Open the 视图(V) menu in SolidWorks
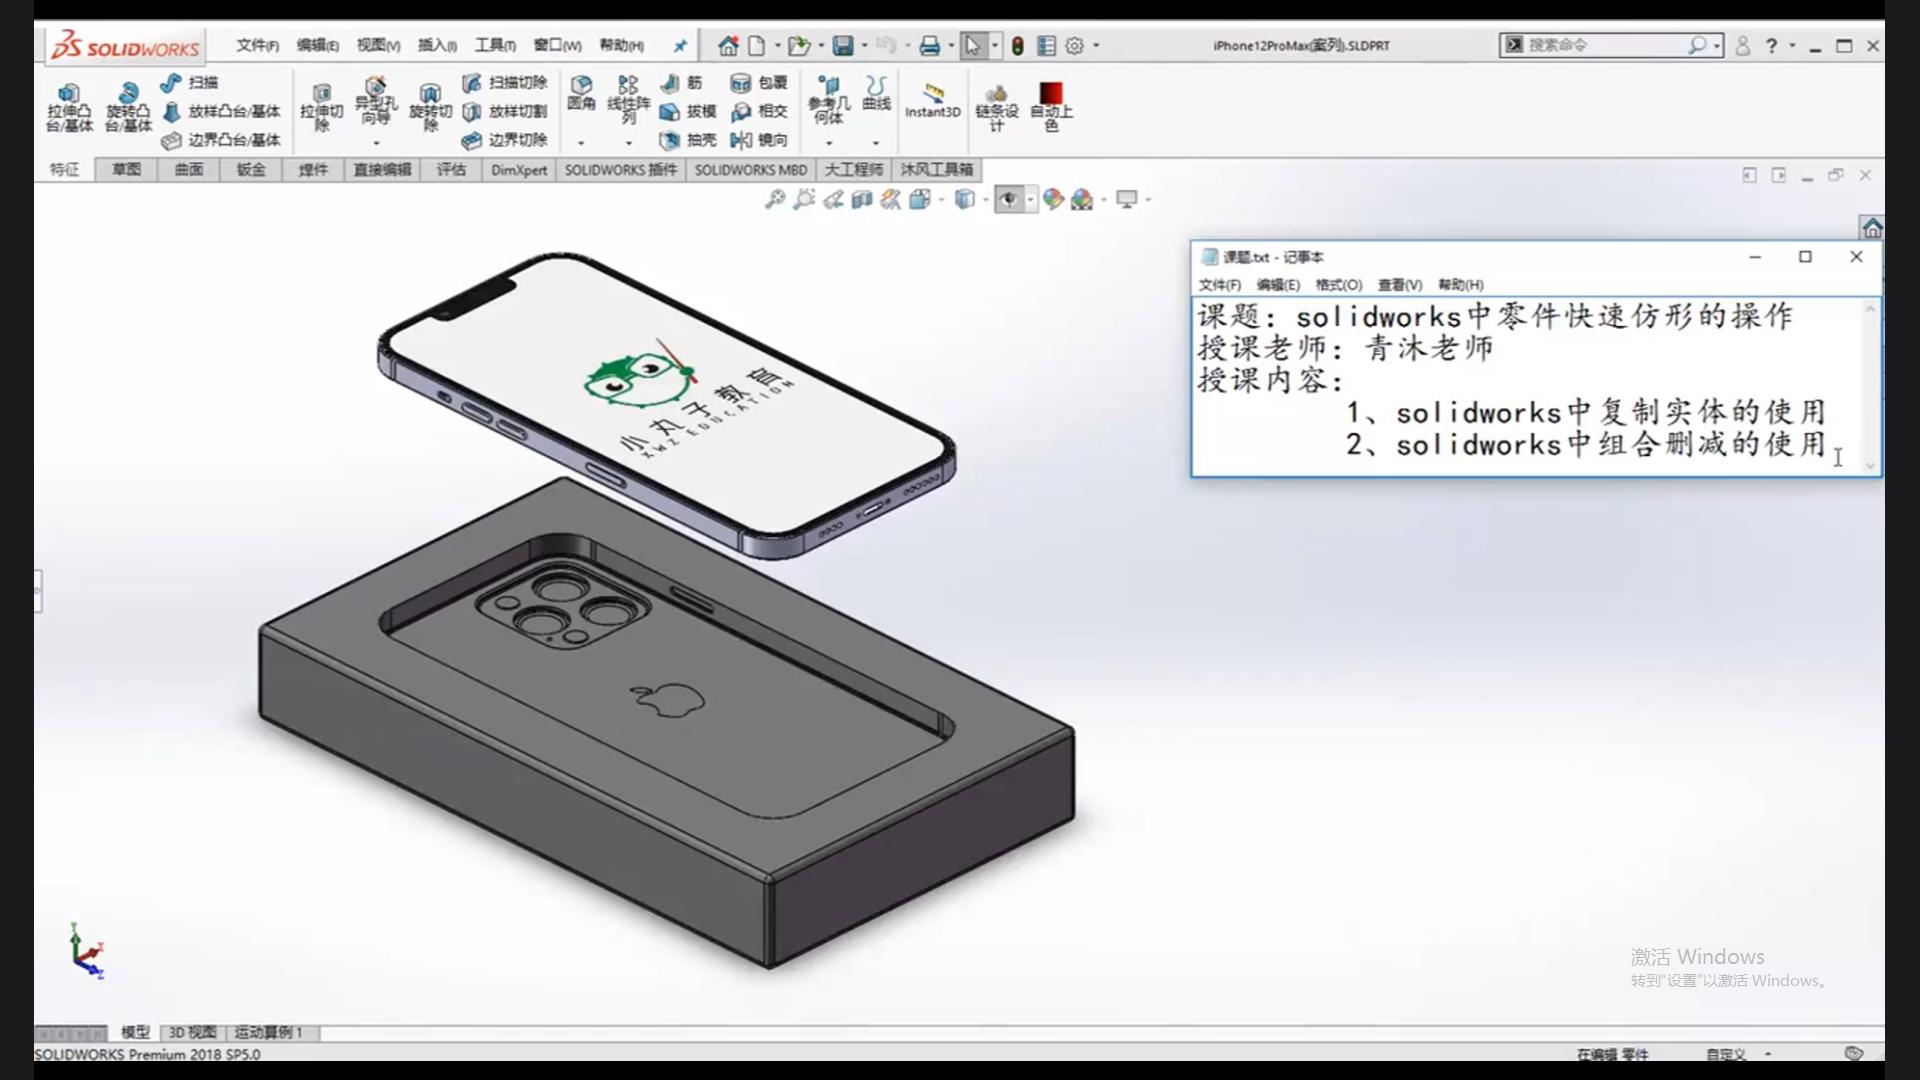Screen dimensions: 1920x1080 click(378, 45)
